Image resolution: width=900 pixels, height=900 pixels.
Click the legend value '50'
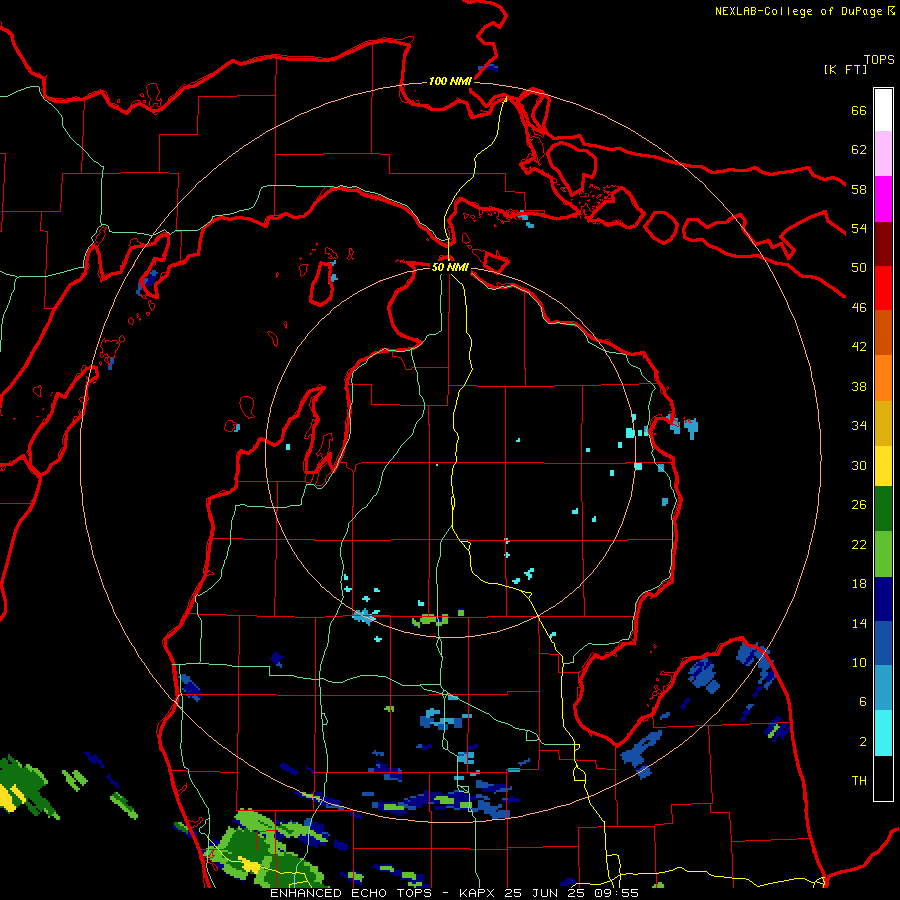coord(859,268)
